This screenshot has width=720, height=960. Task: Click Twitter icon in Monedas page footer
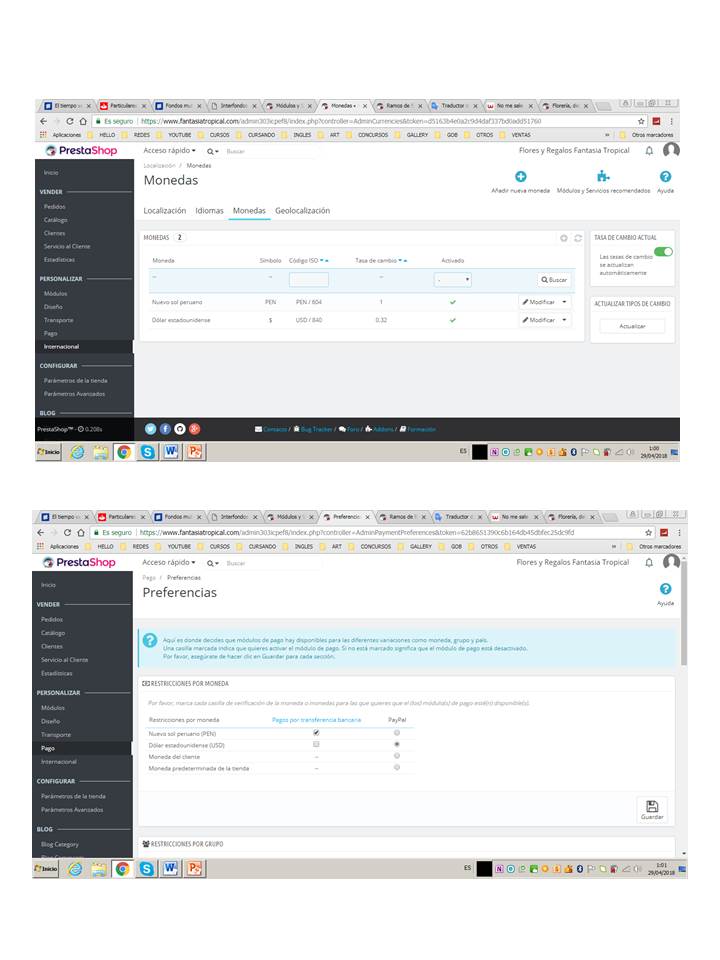(151, 429)
